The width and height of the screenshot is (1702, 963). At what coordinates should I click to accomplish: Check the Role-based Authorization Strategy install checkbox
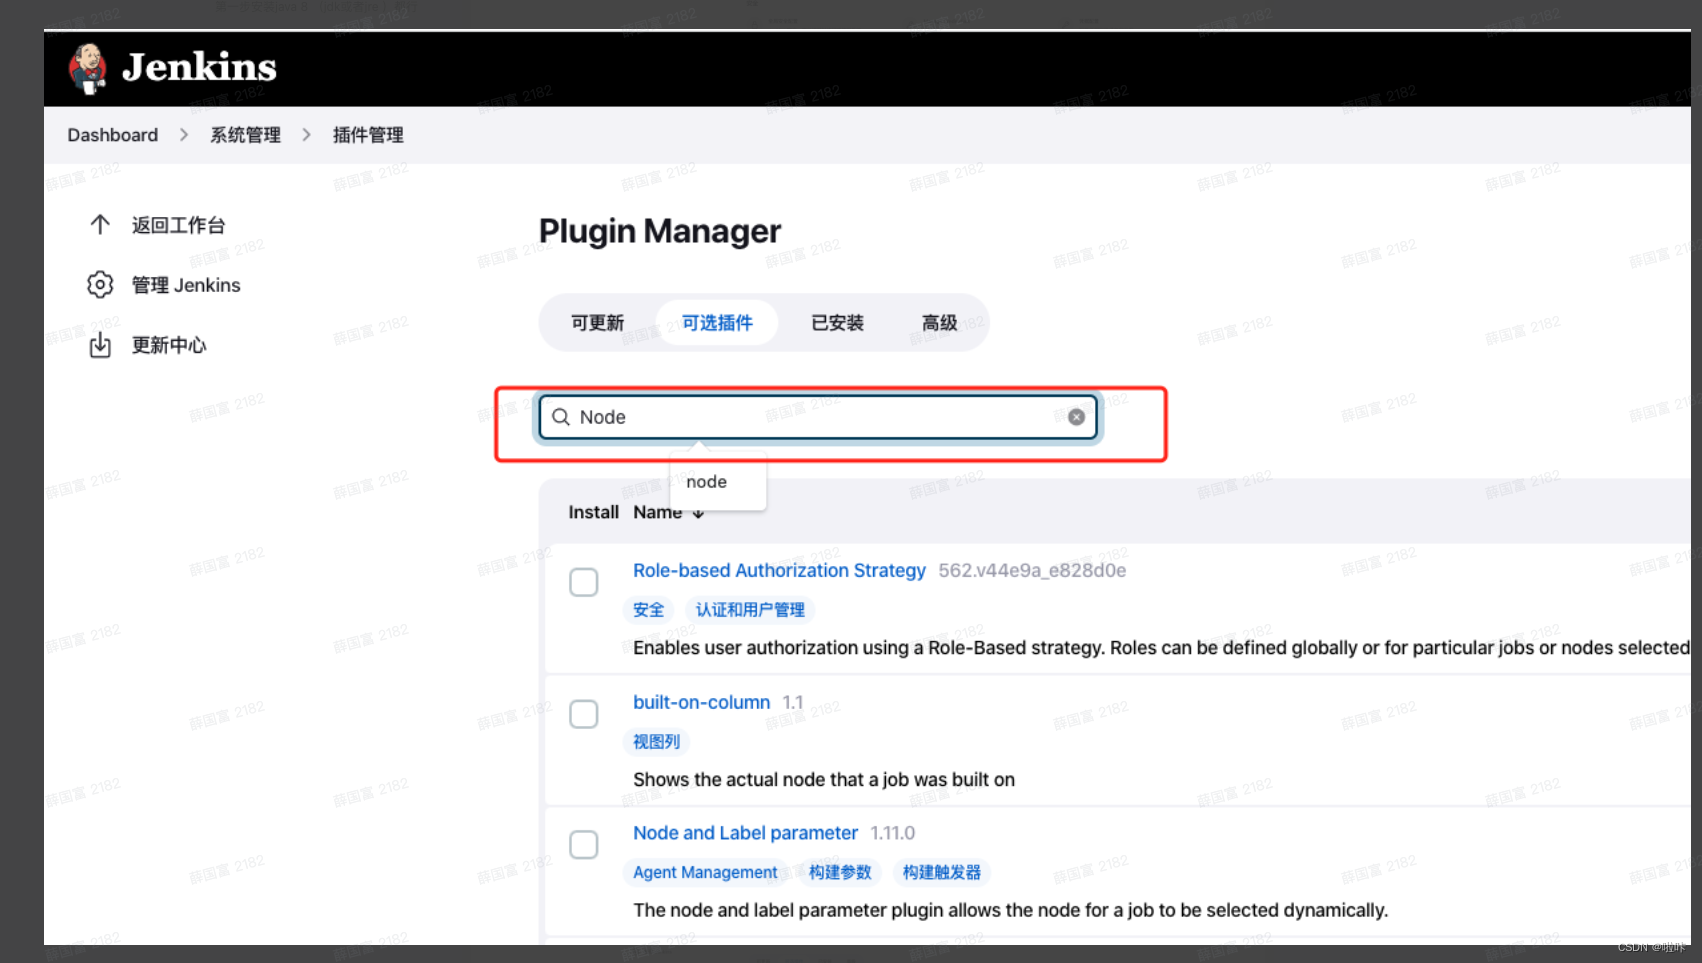[x=584, y=582]
